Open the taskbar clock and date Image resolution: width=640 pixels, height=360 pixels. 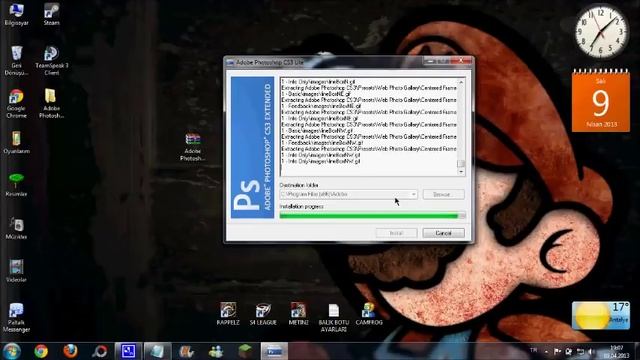[616, 351]
